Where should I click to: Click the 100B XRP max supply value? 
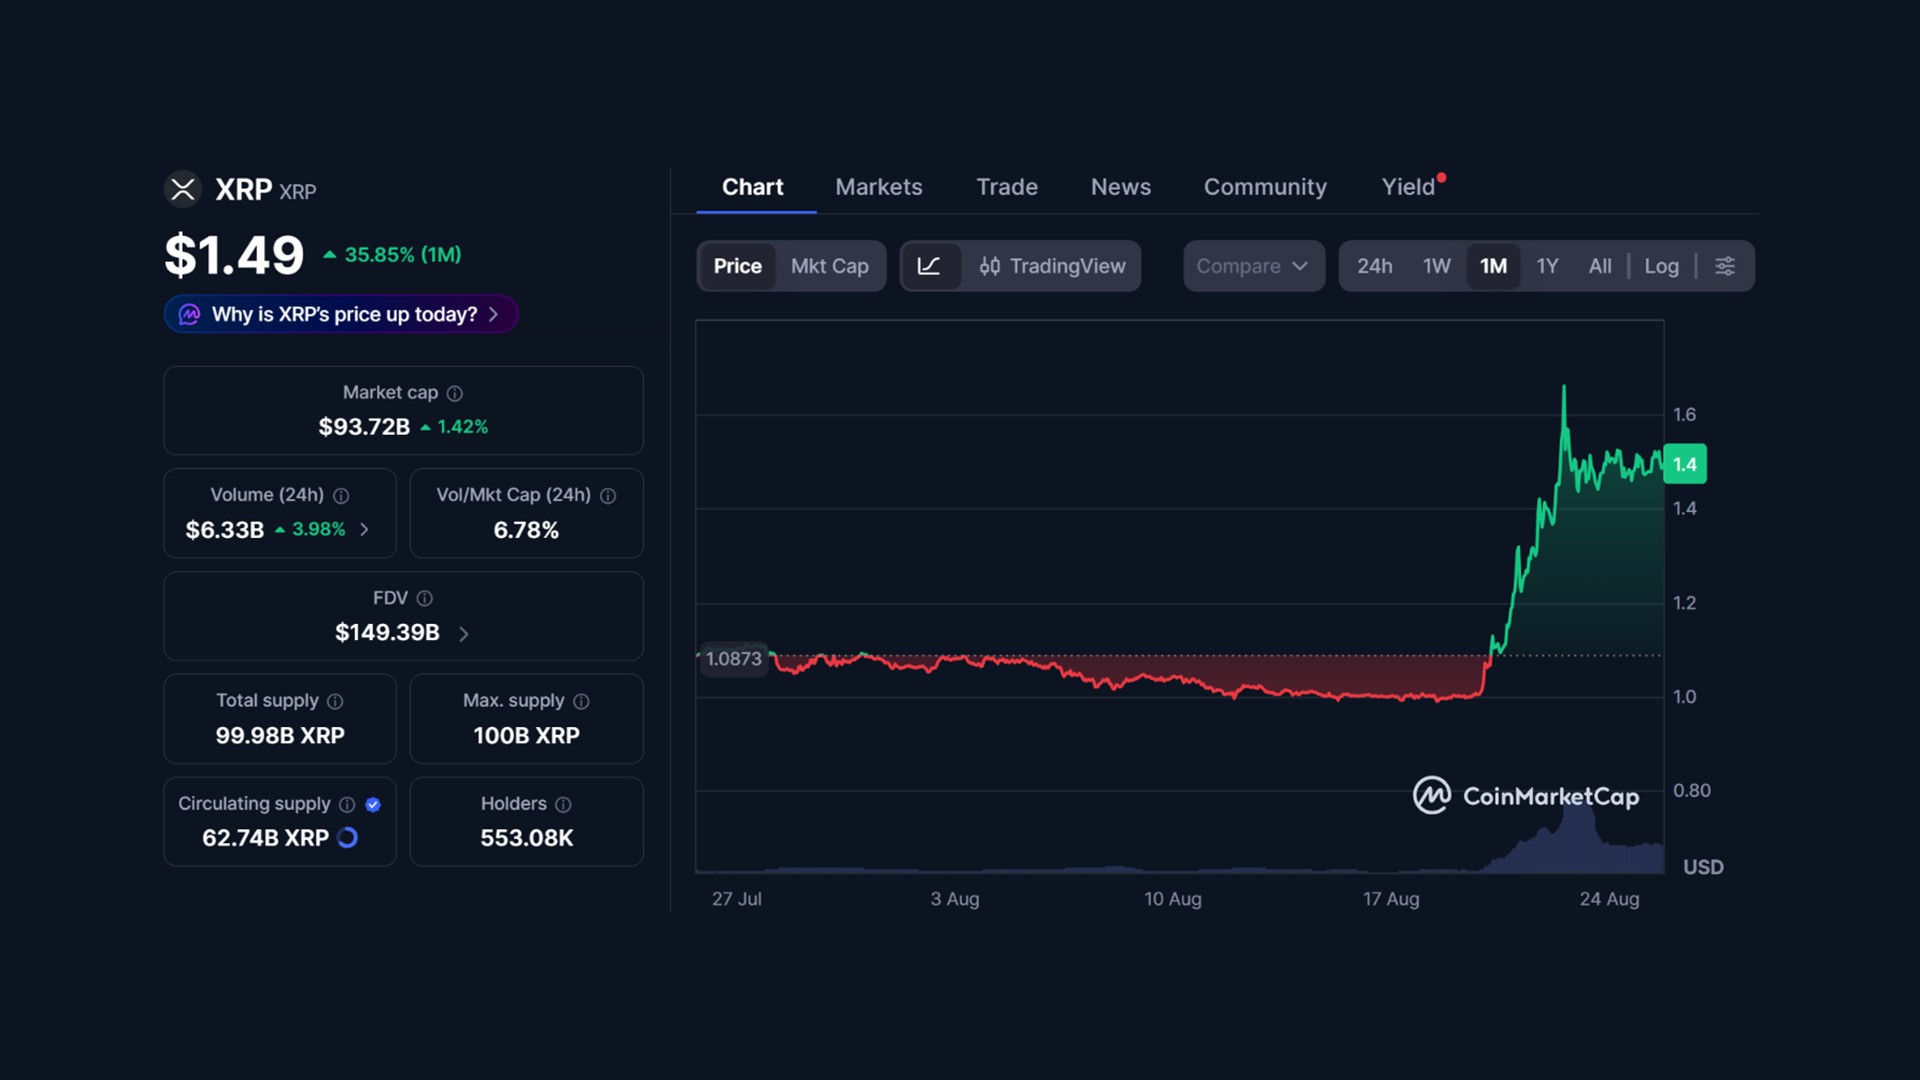pyautogui.click(x=526, y=736)
